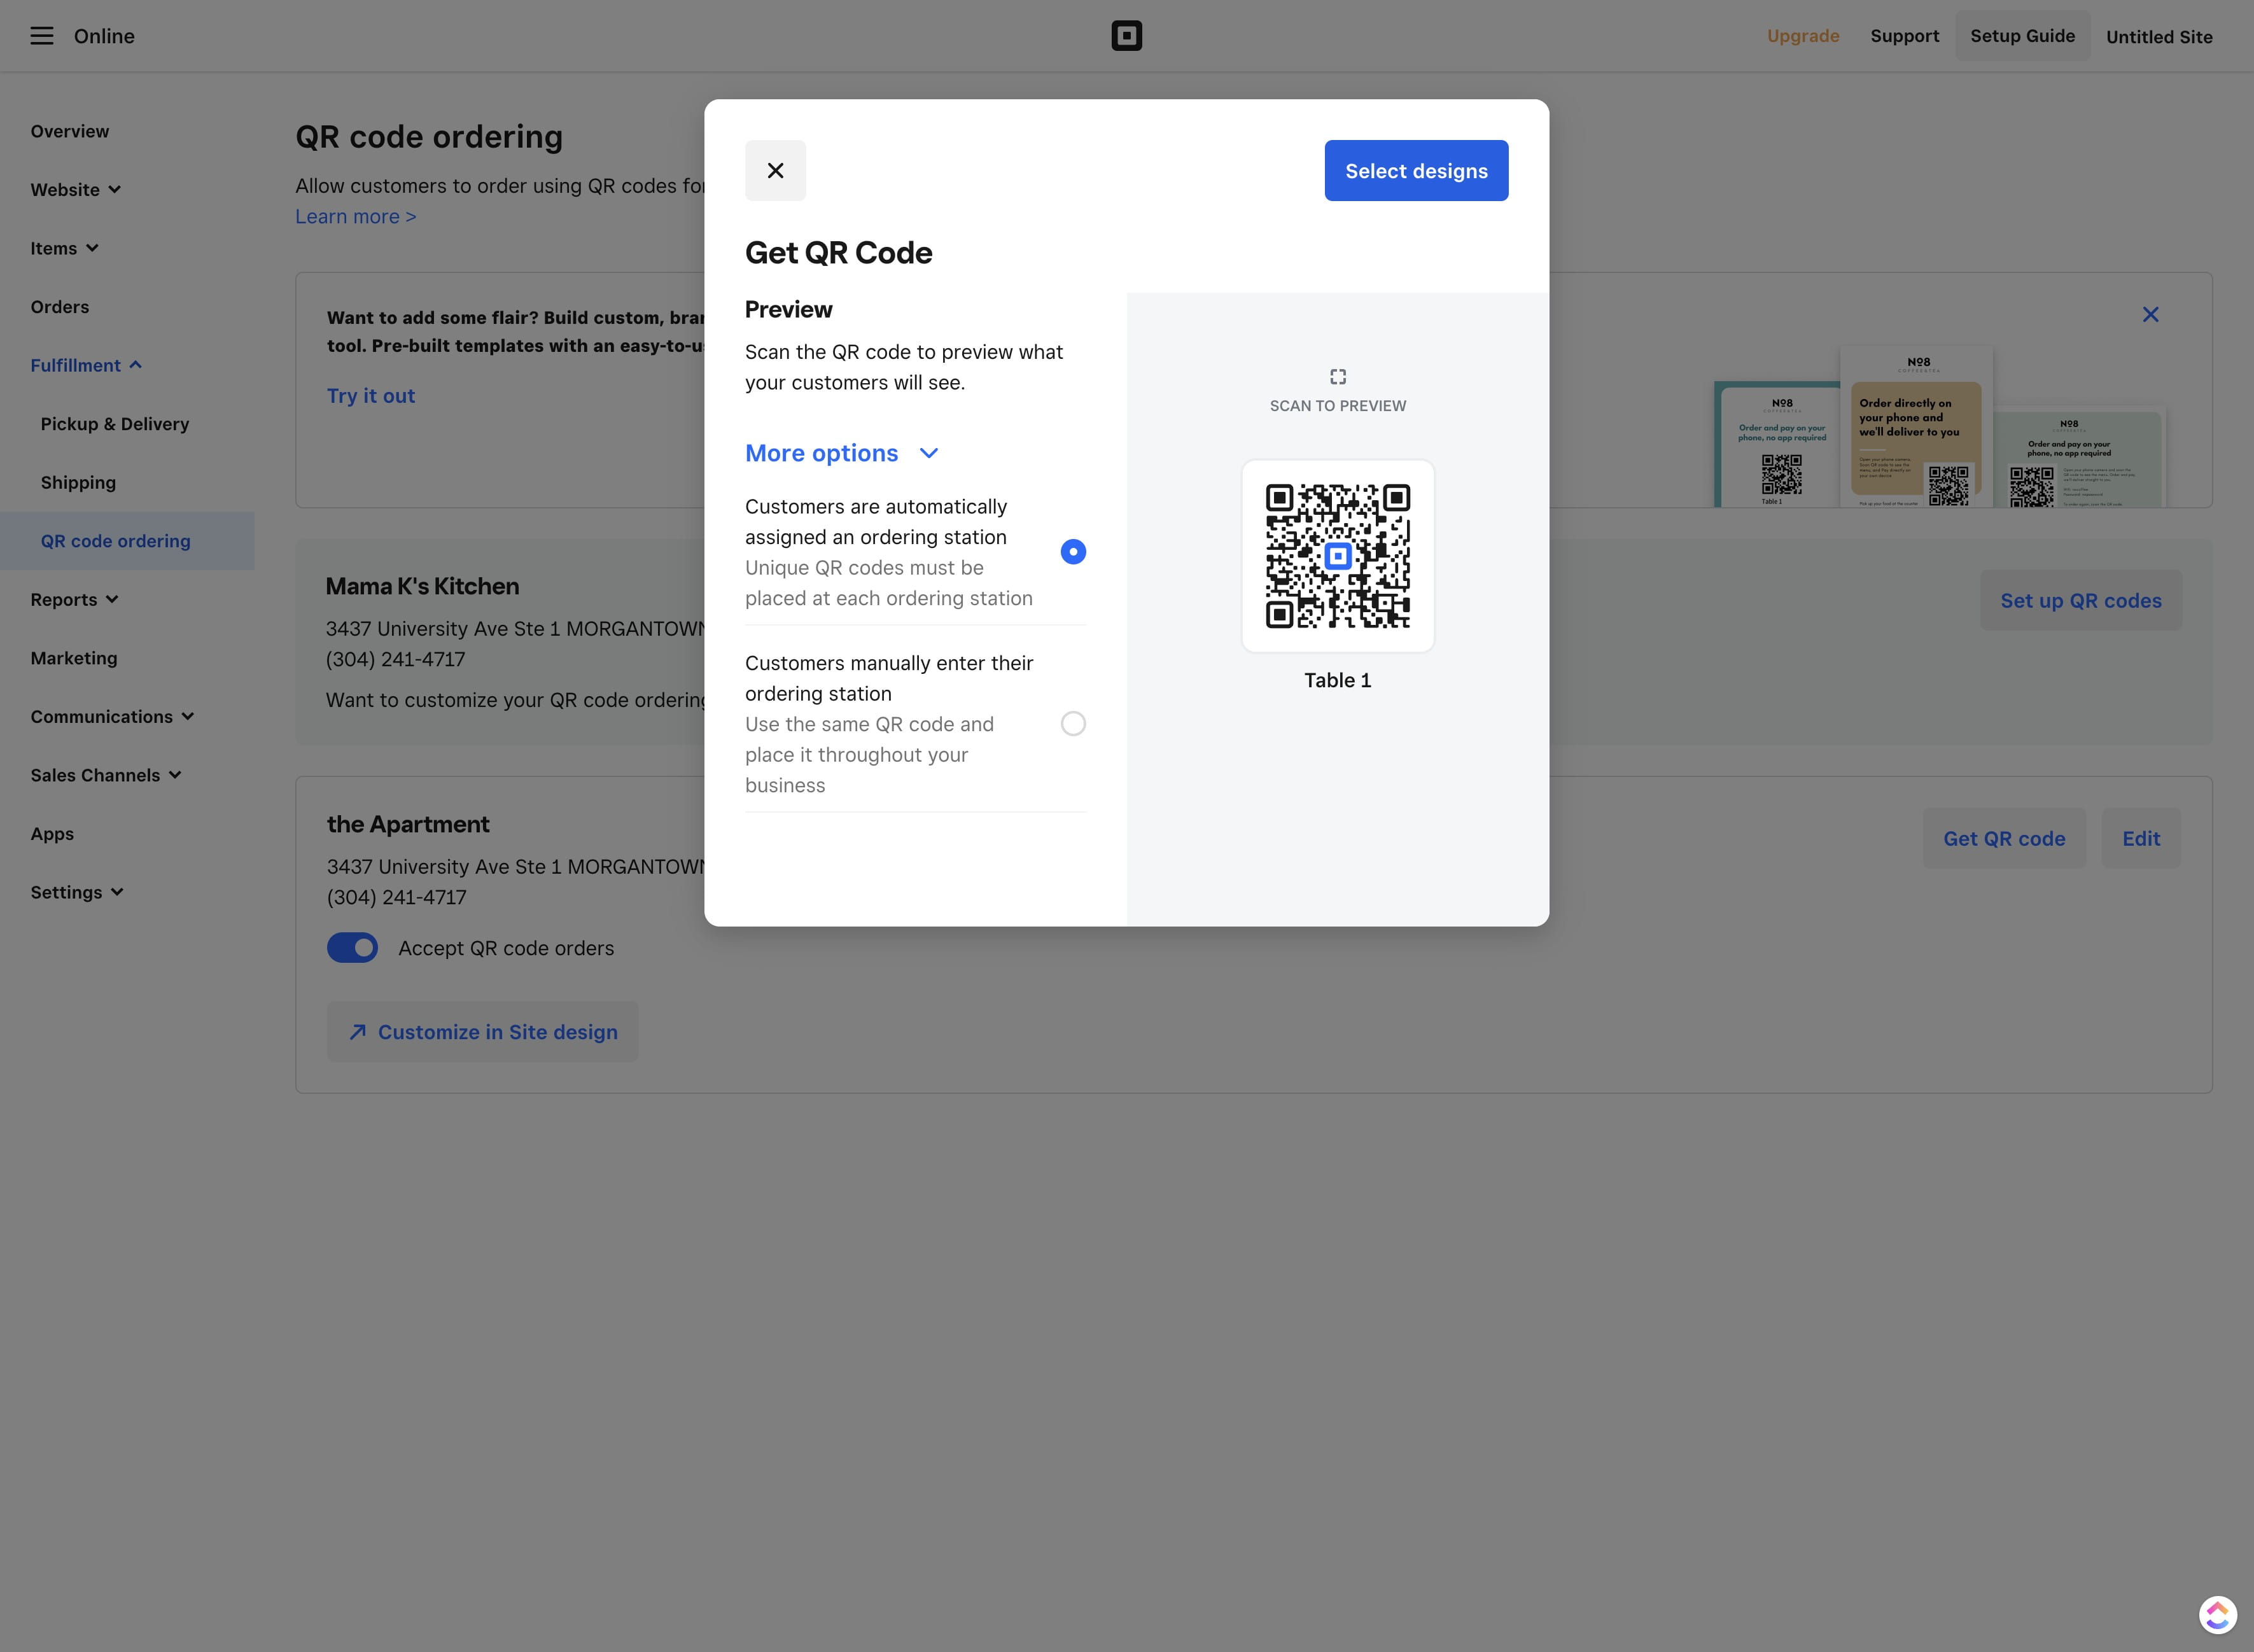2254x1652 pixels.
Task: Expand the Website sidebar menu
Action: 76,190
